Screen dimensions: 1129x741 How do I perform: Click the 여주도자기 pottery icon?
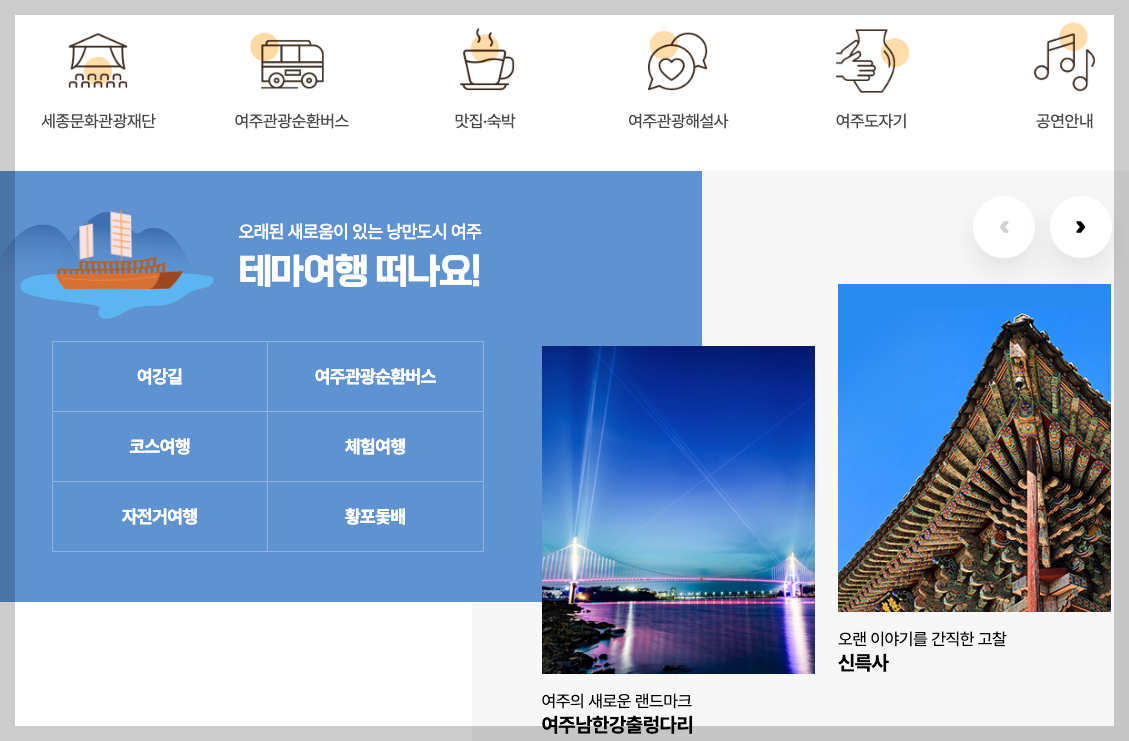pyautogui.click(x=870, y=62)
